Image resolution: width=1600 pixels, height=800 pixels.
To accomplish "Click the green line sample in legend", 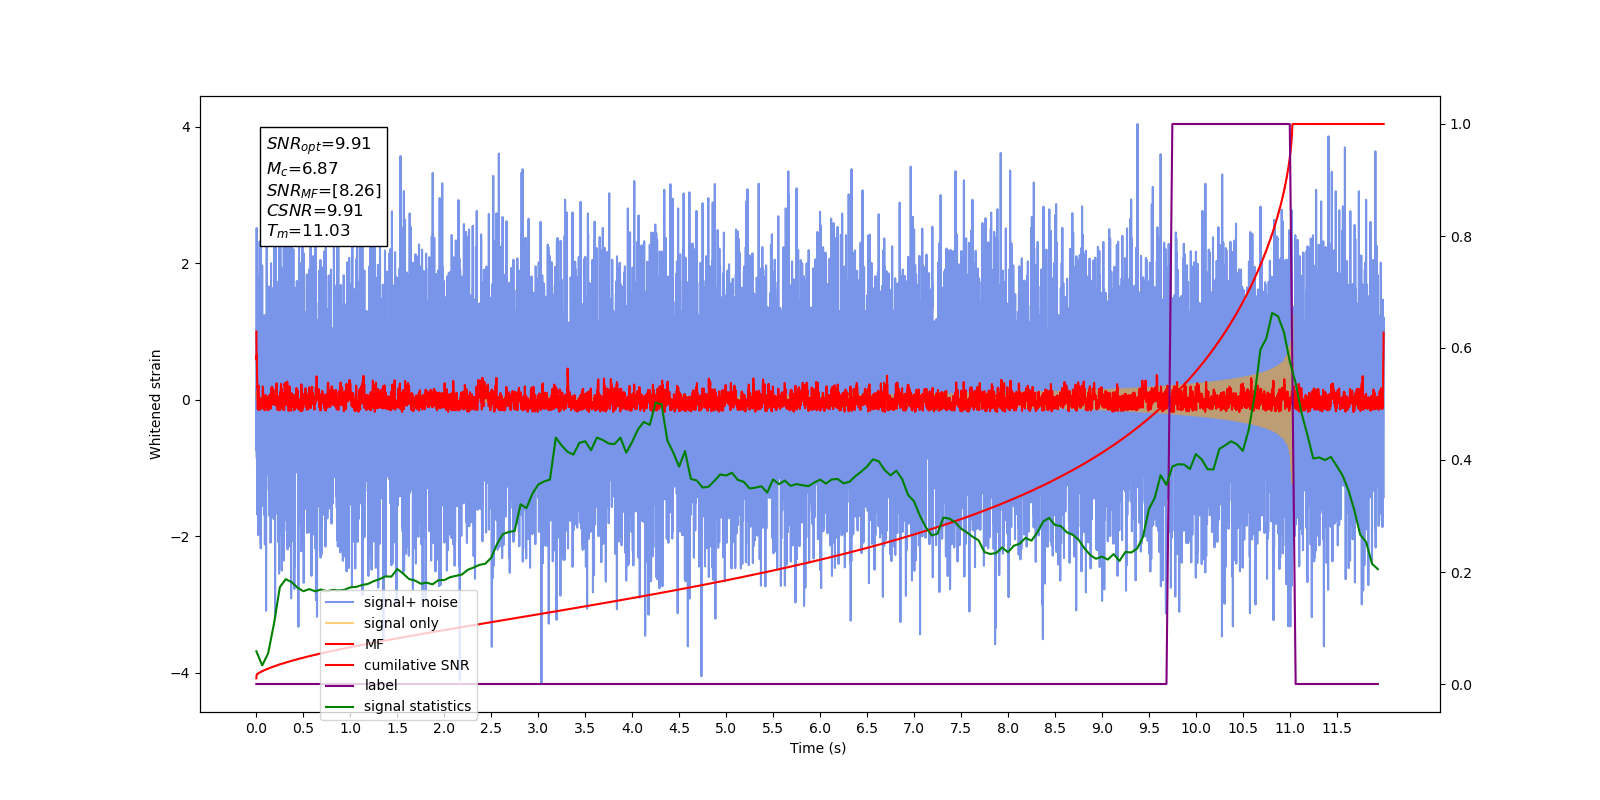I will click(340, 707).
